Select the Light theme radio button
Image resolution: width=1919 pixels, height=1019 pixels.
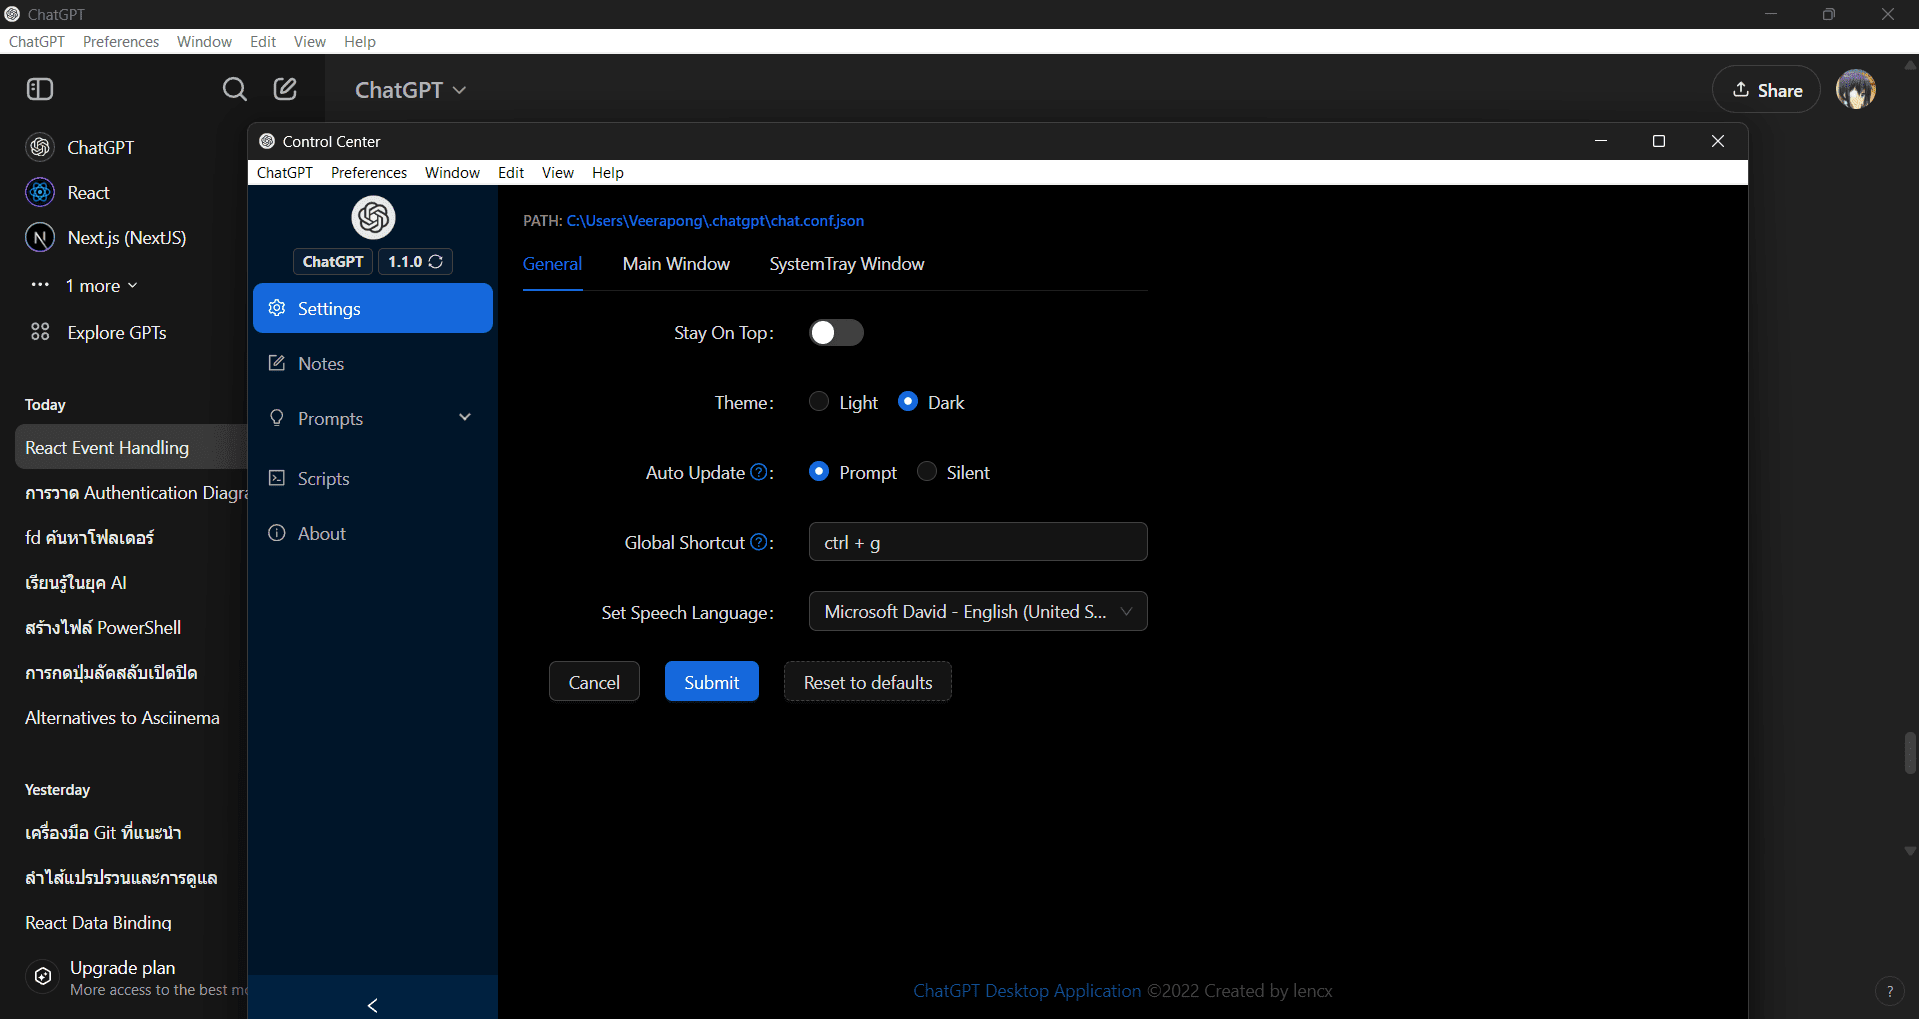819,401
